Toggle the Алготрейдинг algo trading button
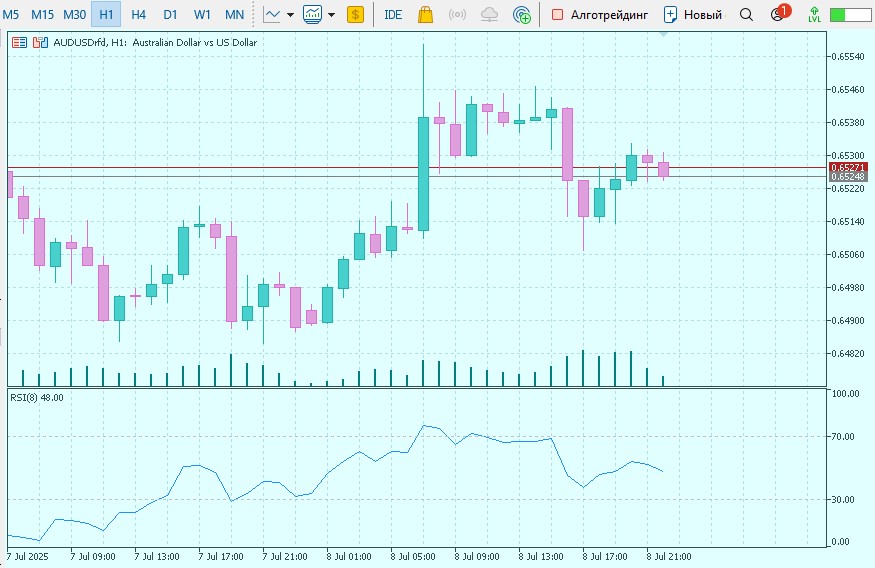 599,15
